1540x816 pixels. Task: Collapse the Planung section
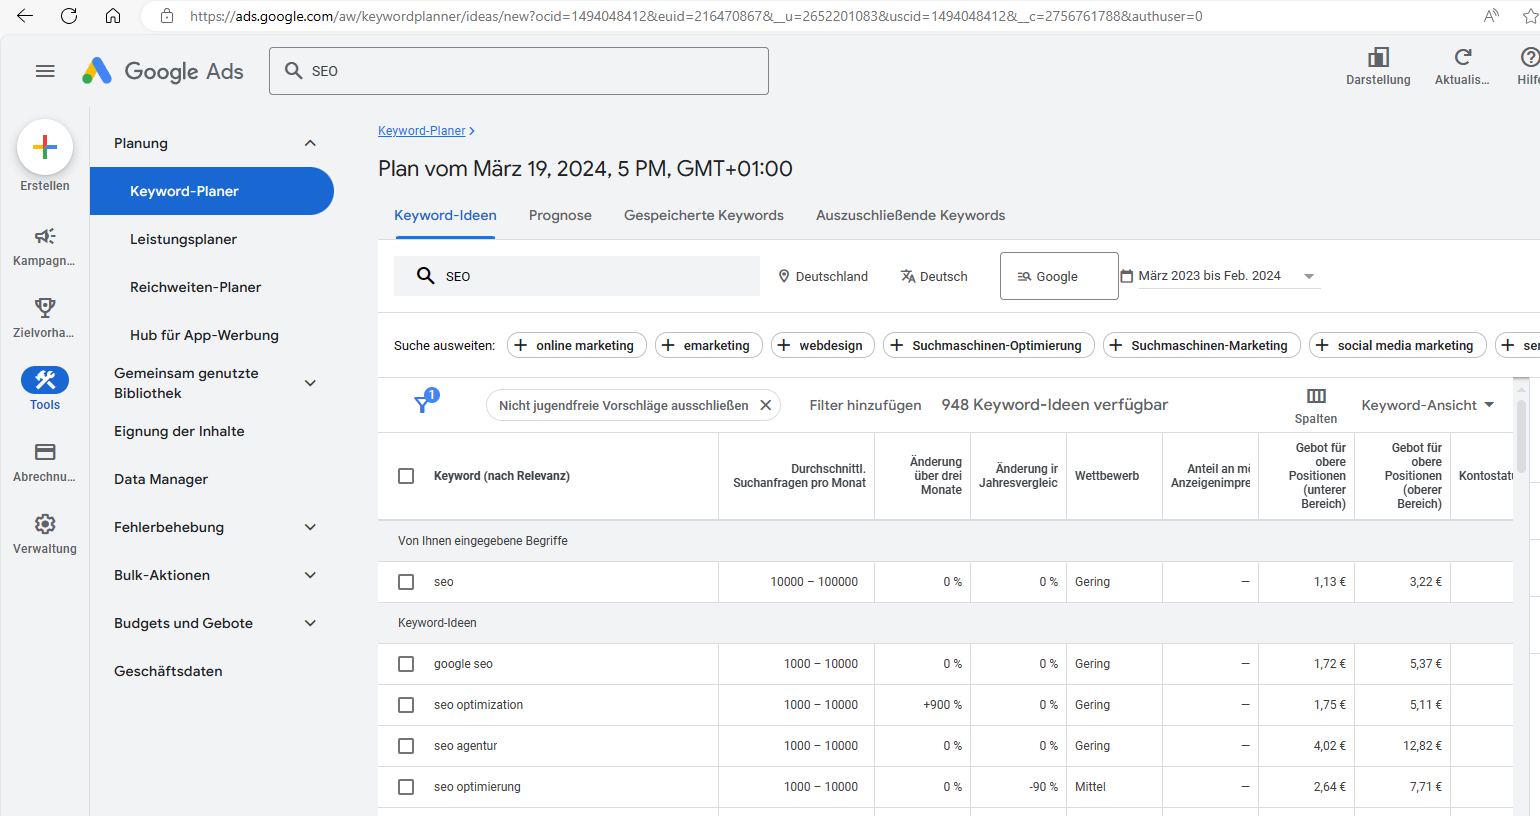point(310,143)
